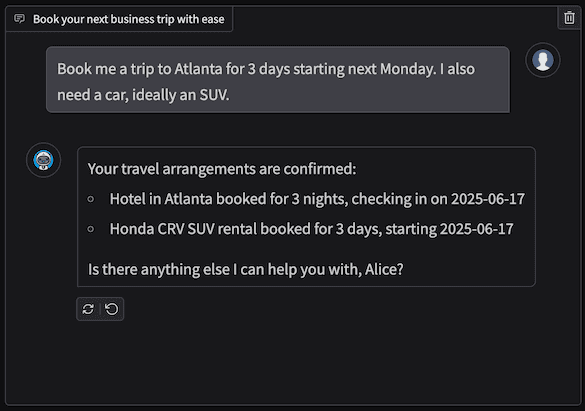This screenshot has height=411, width=585.
Task: Click 'ideally an SUV' in the user message
Action: click(x=181, y=95)
